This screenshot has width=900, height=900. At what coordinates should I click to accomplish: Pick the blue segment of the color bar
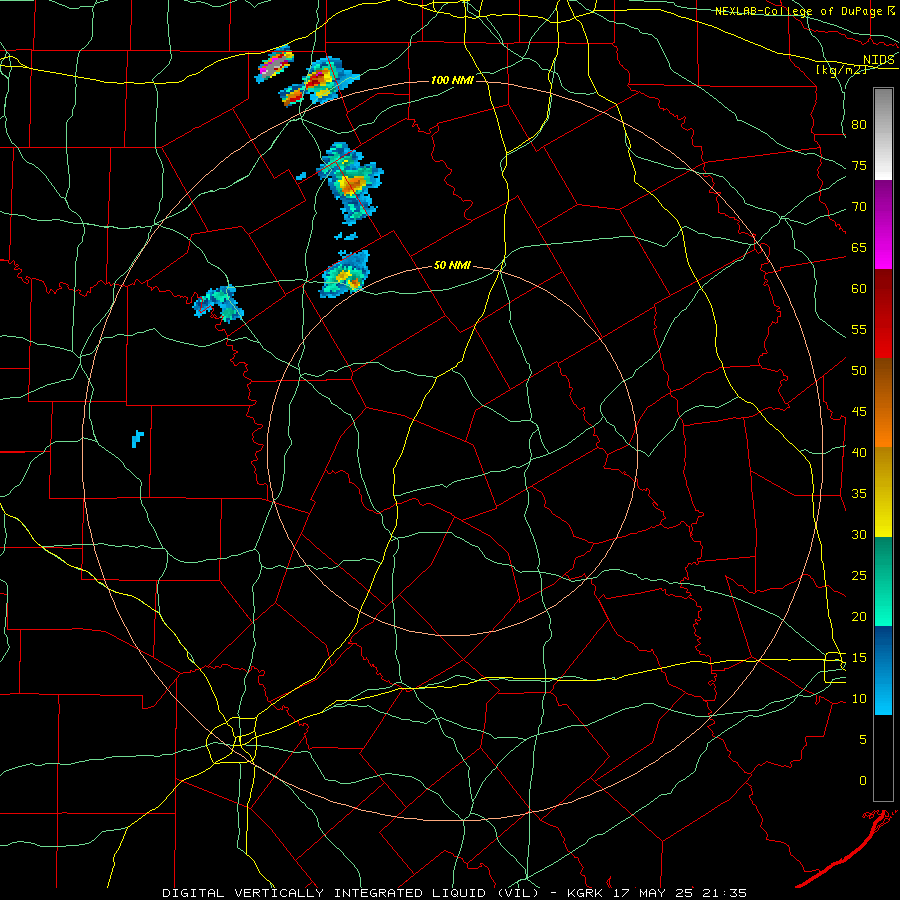(x=883, y=670)
